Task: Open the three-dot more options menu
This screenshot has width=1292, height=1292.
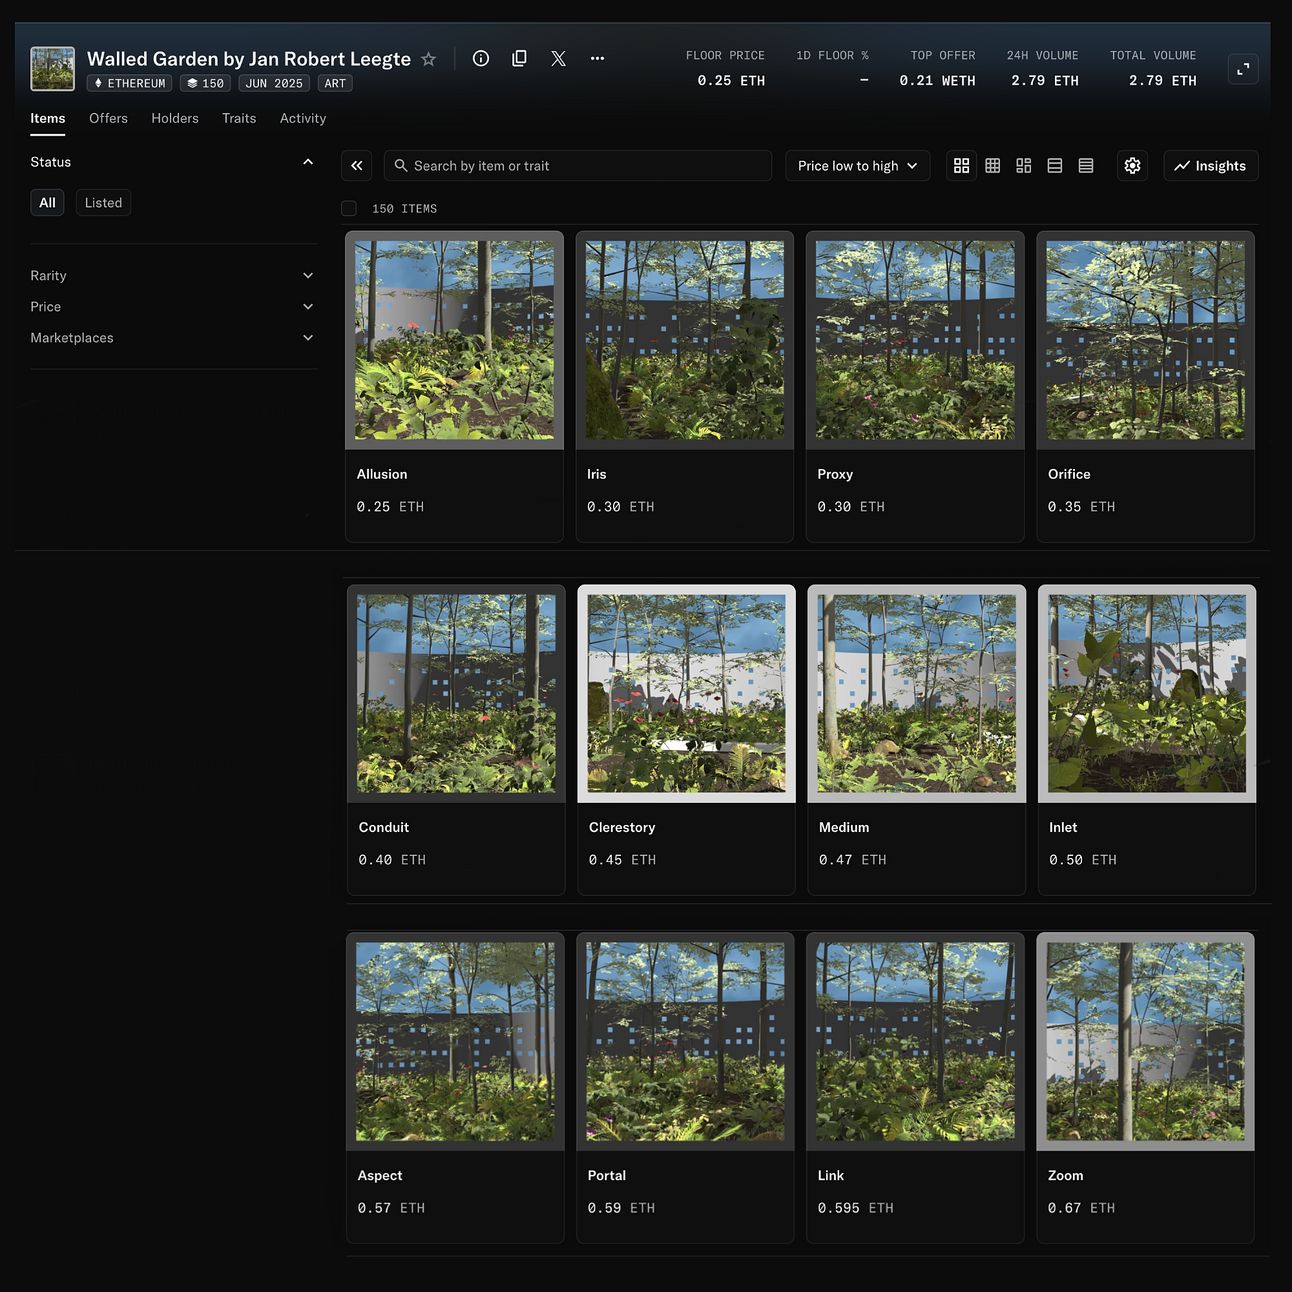Action: (597, 59)
